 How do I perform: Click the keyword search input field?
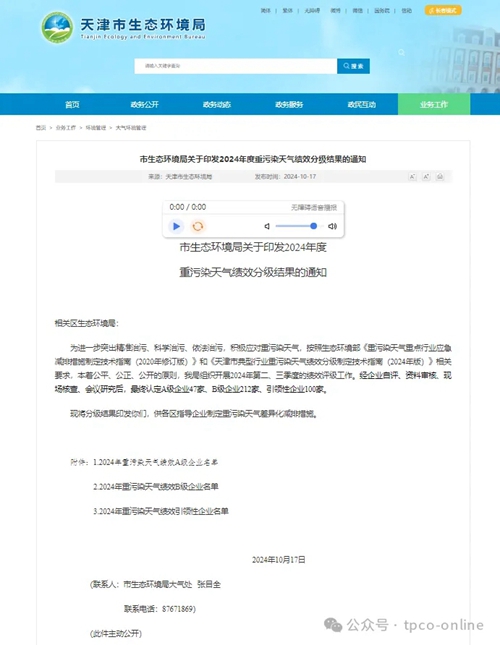(x=236, y=66)
